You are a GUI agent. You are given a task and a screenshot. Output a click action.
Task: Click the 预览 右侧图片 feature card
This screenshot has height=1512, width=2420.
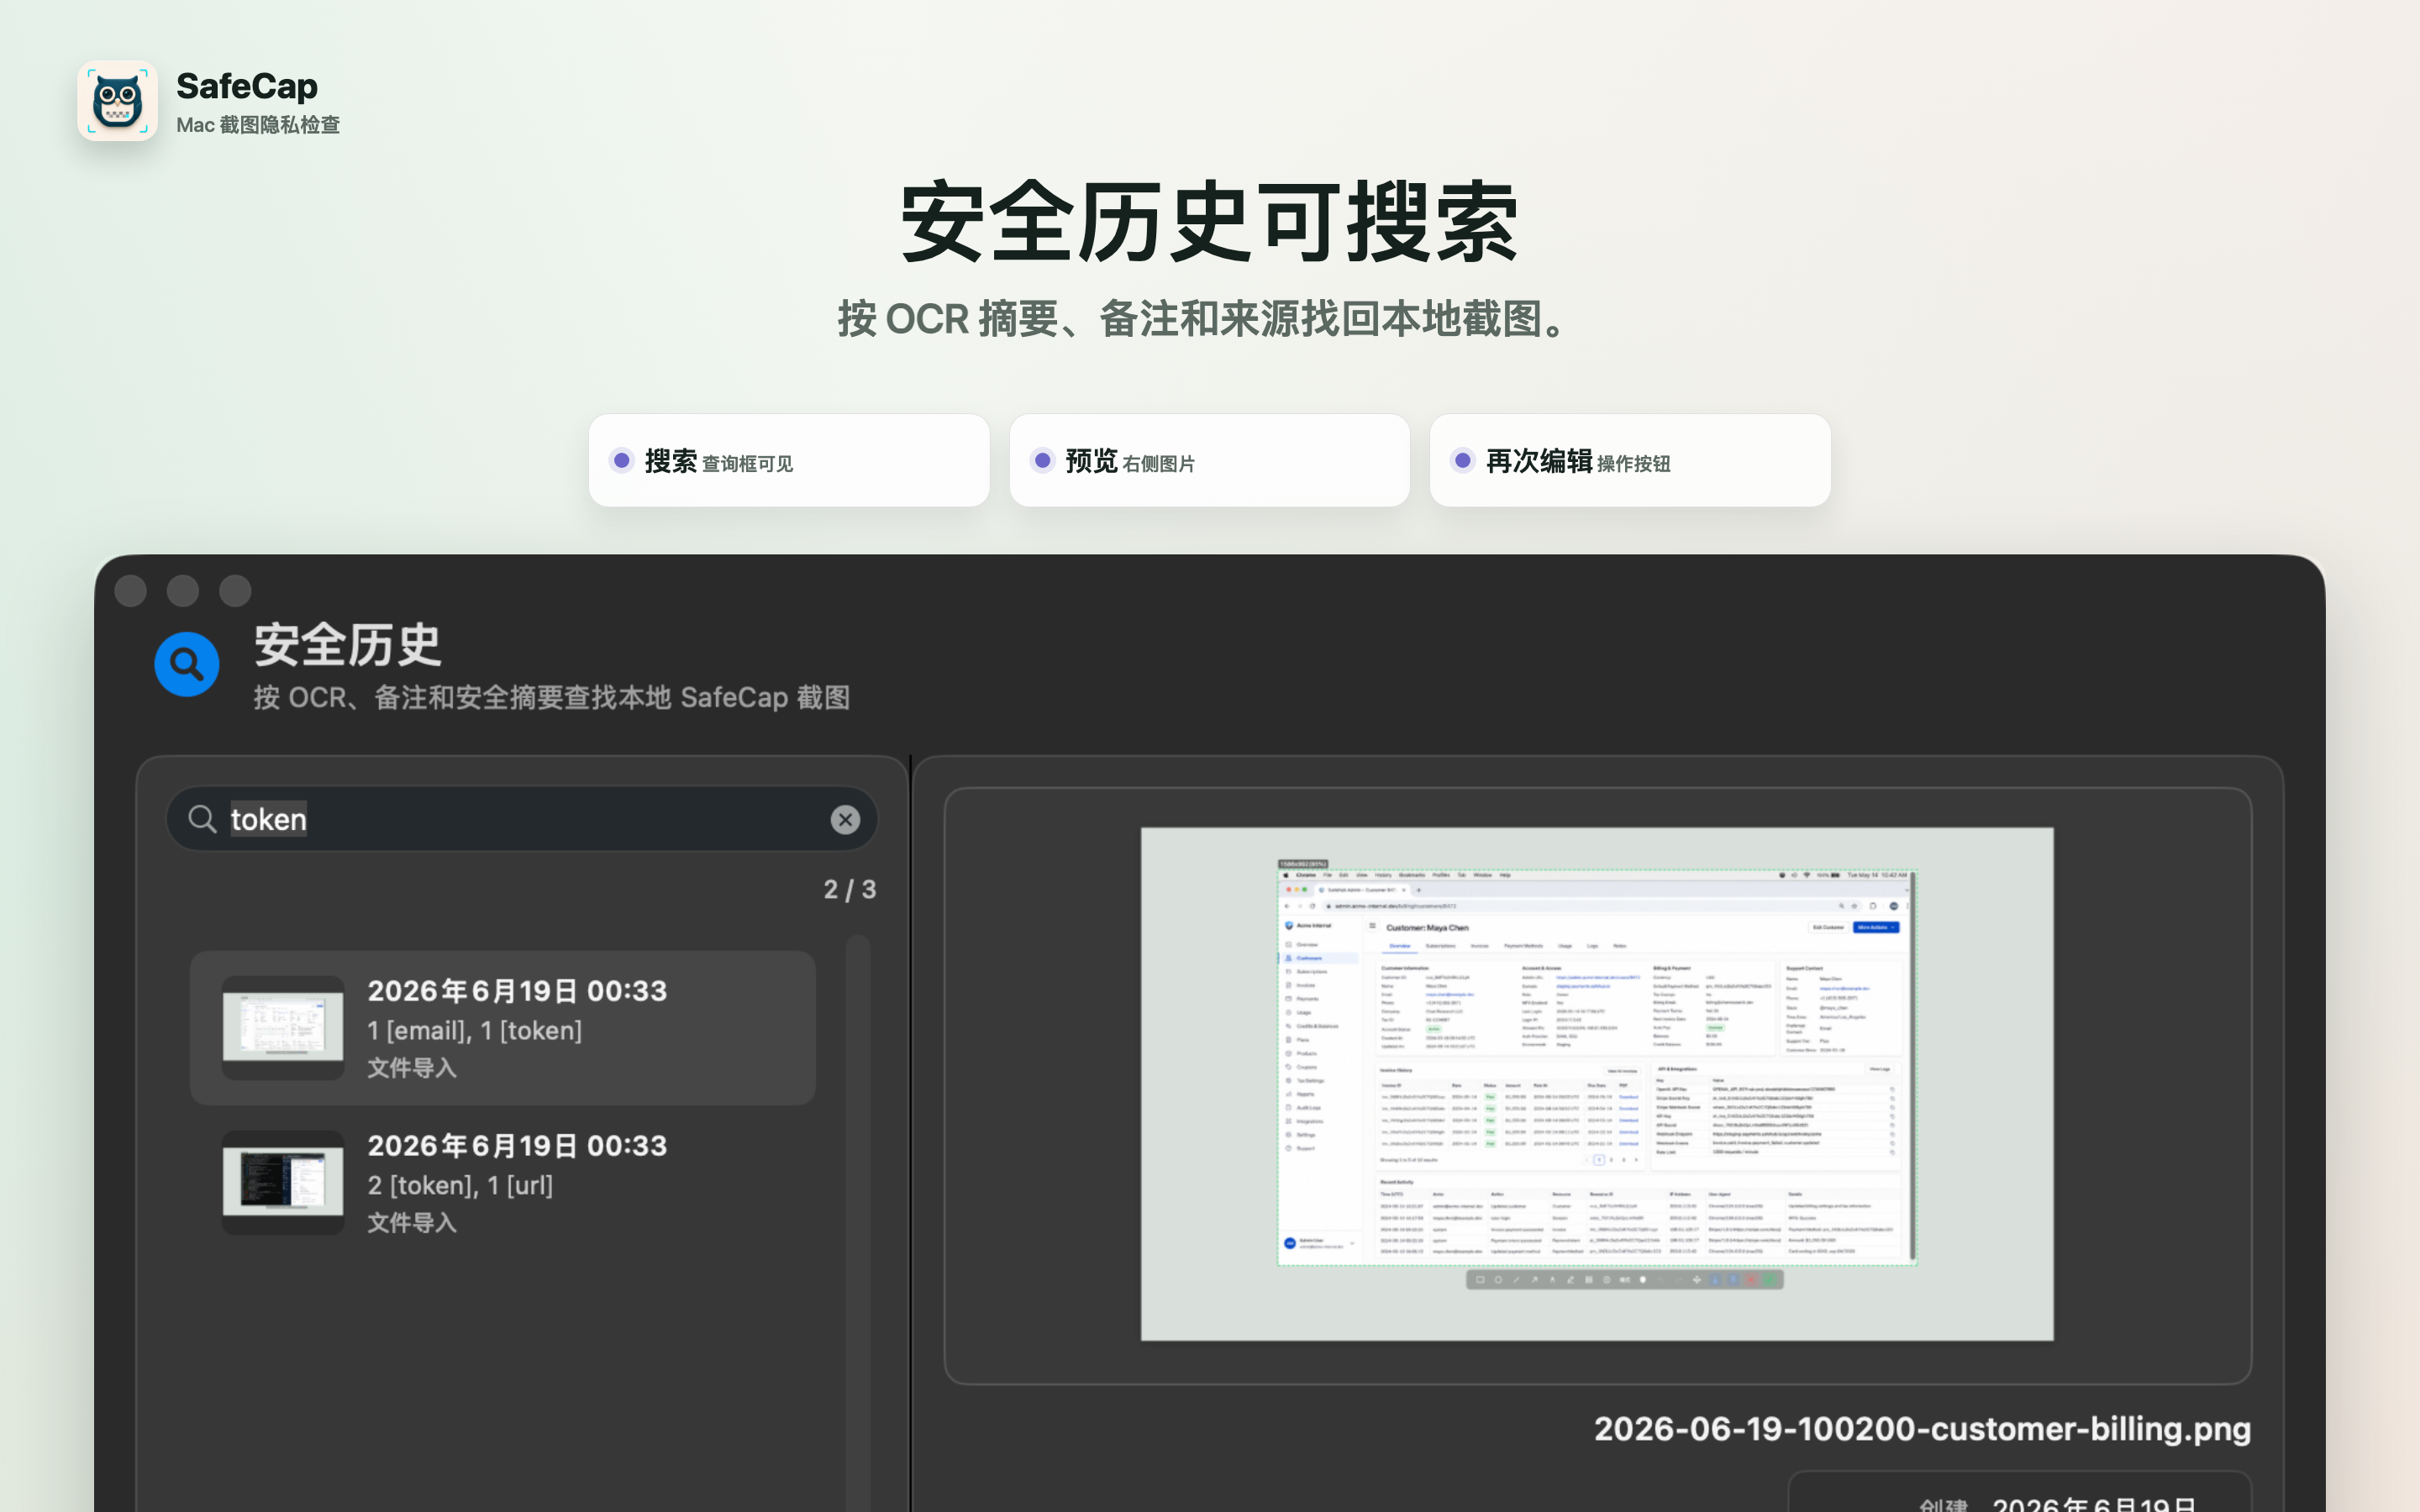tap(1210, 461)
